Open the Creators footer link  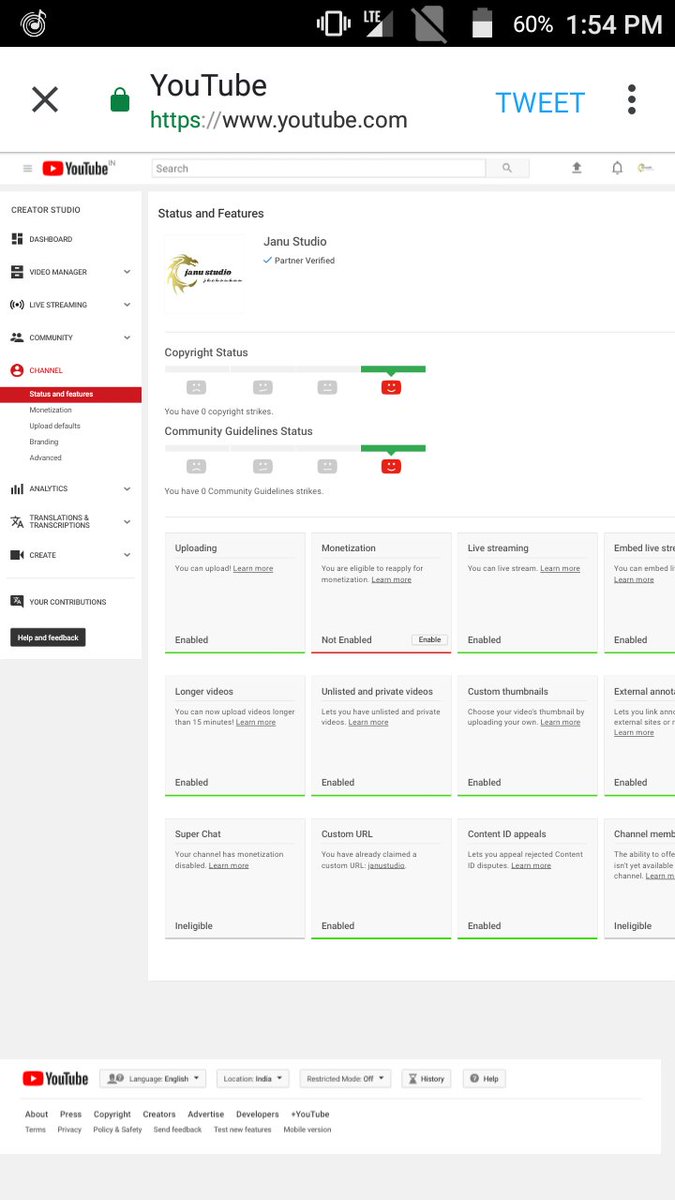(x=159, y=1114)
